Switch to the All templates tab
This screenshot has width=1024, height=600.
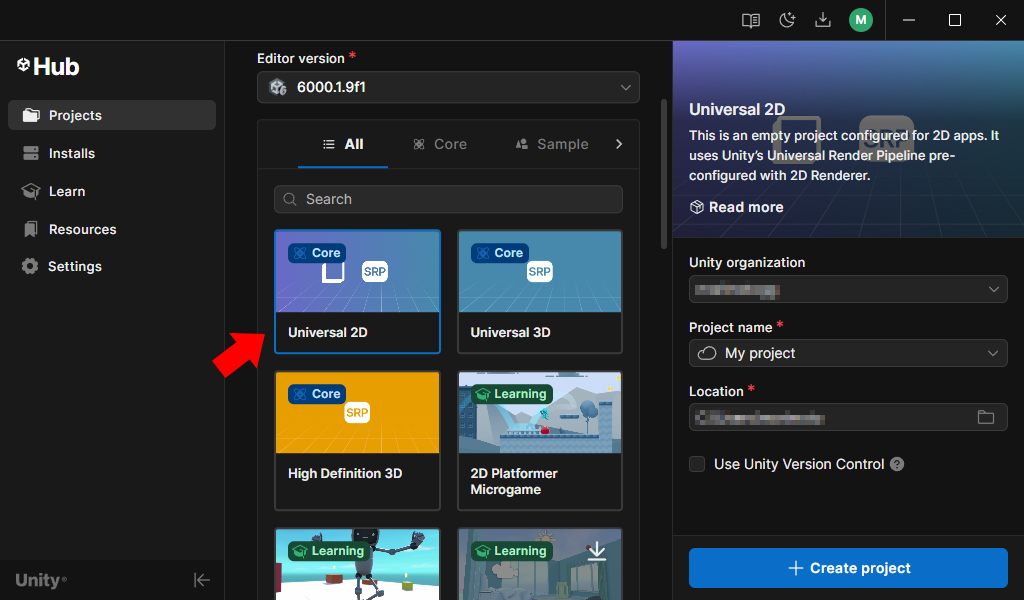[x=343, y=144]
